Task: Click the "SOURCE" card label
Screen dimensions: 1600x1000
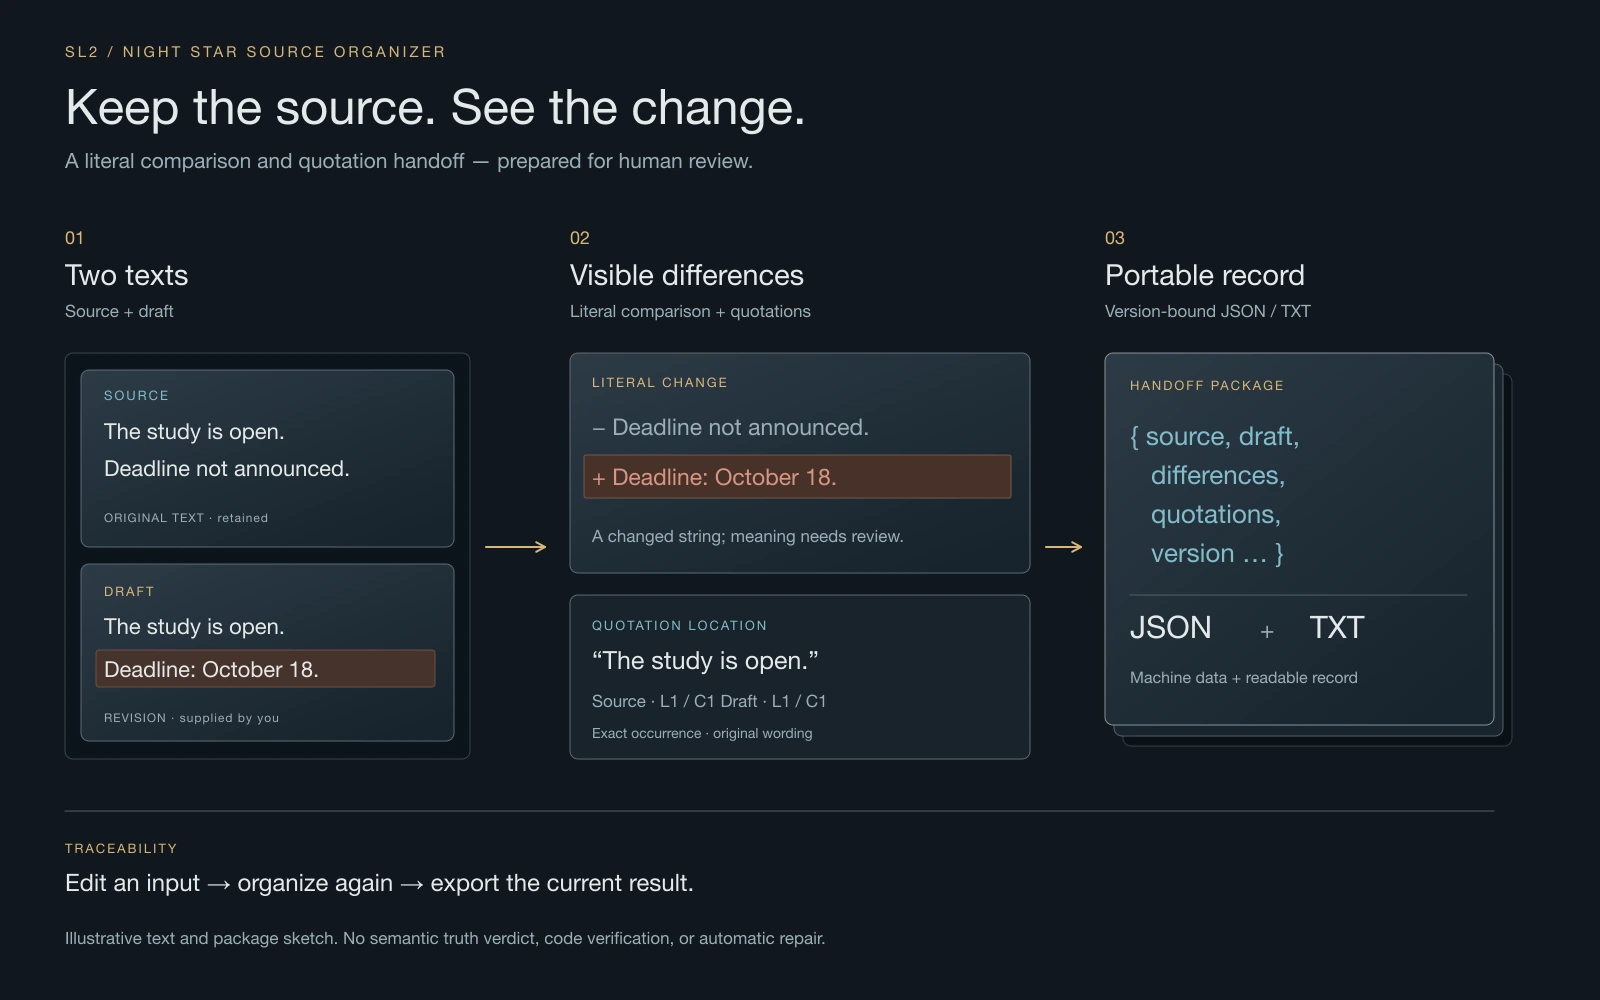Action: (x=136, y=396)
